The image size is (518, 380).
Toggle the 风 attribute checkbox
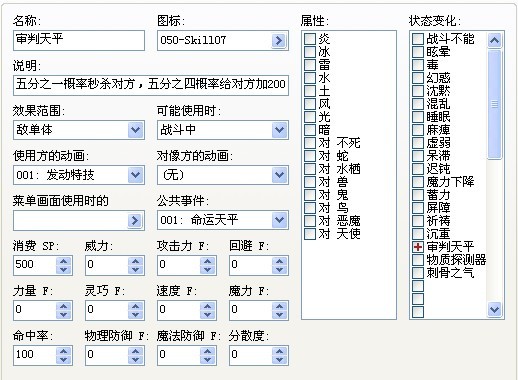click(x=310, y=104)
